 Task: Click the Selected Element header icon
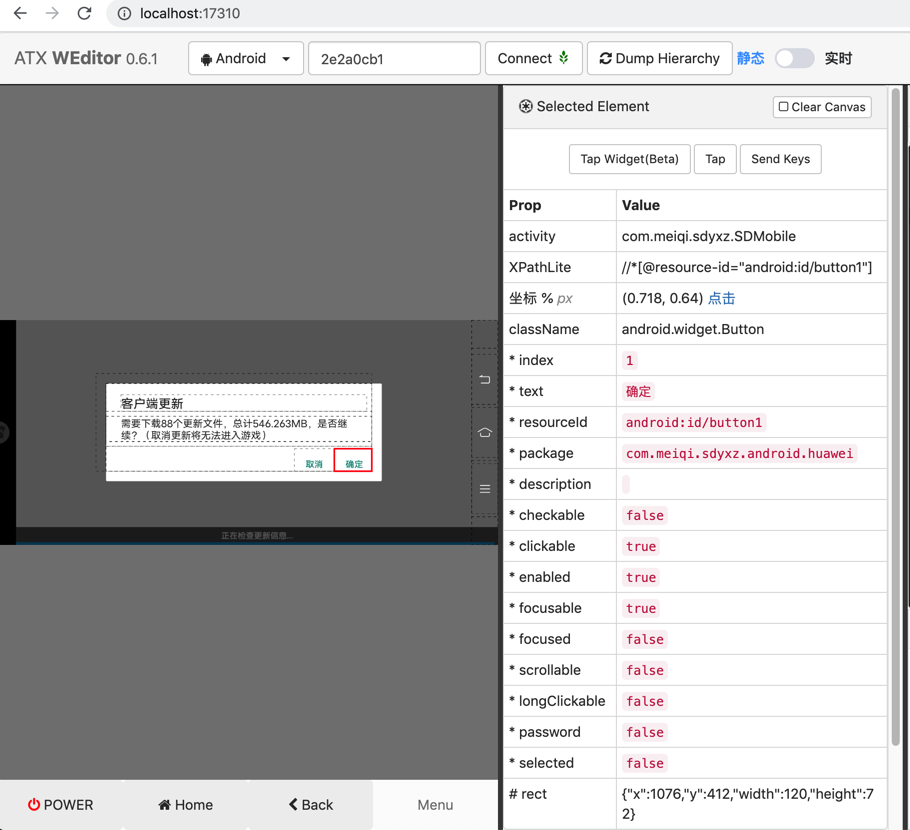pos(525,106)
